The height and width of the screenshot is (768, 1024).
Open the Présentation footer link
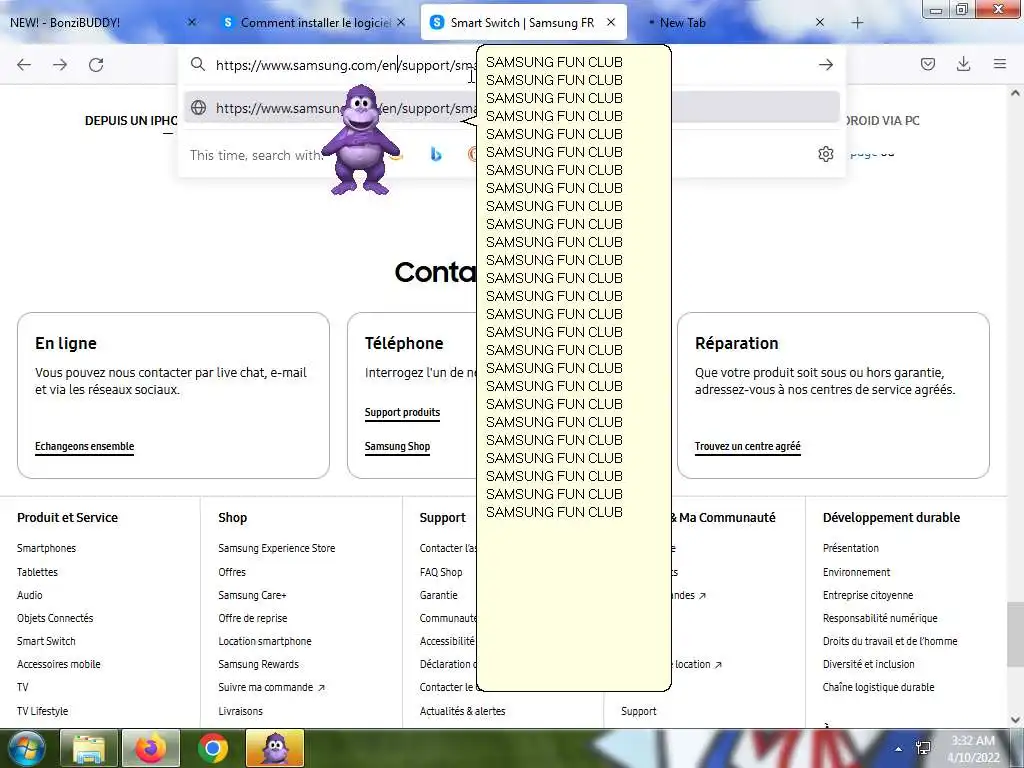pyautogui.click(x=850, y=549)
